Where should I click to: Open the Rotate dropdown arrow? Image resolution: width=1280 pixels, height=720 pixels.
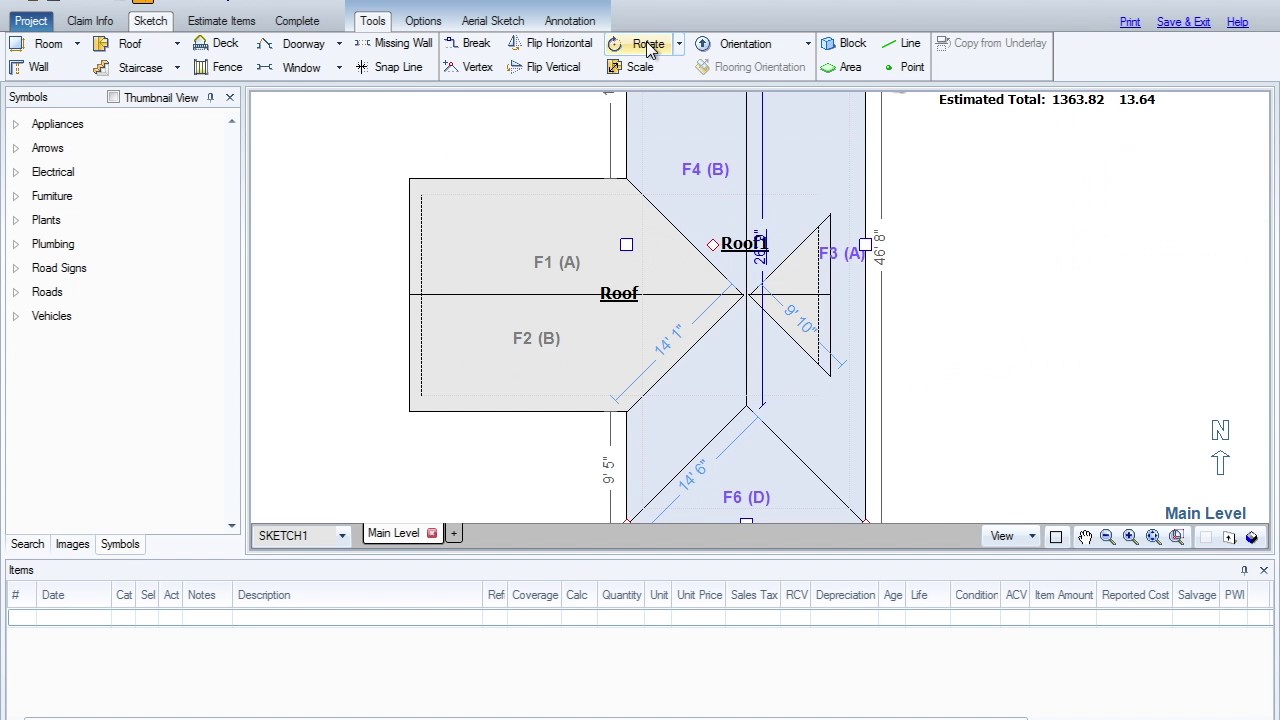click(679, 44)
